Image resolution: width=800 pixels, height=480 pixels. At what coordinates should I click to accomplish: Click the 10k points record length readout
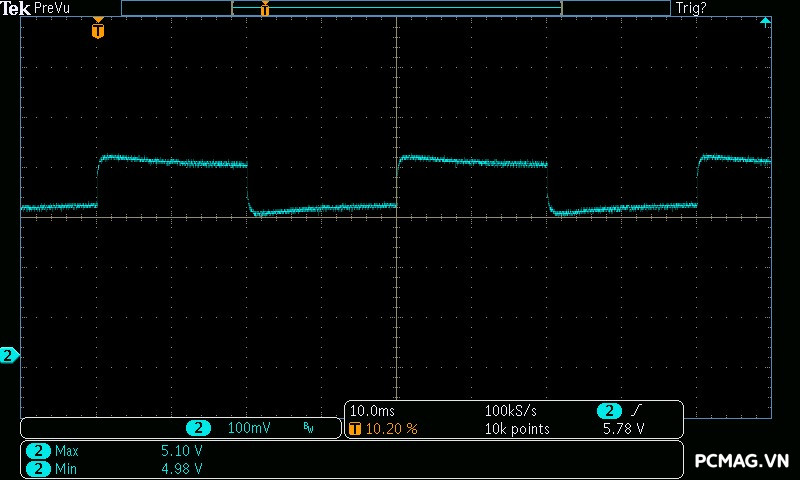point(516,428)
